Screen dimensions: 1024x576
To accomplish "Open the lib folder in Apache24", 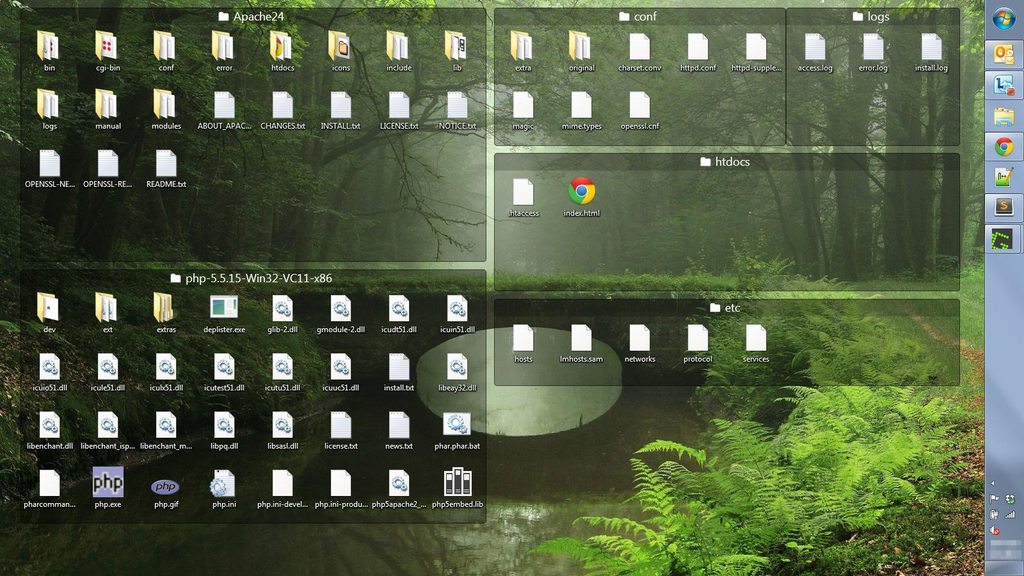I will (456, 52).
